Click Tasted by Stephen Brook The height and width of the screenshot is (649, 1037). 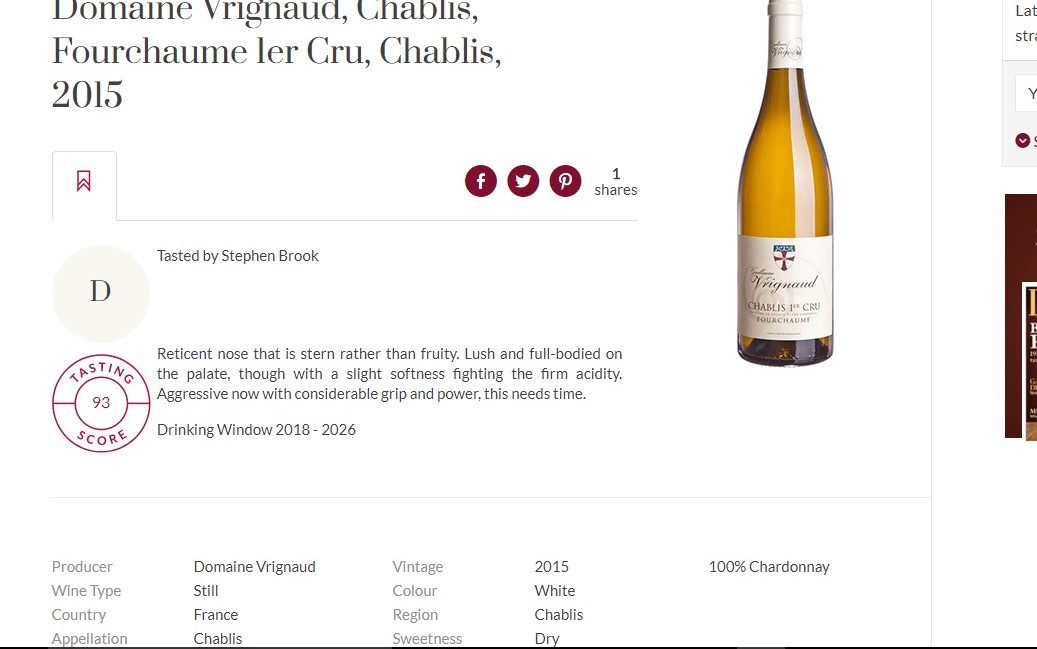pos(237,256)
